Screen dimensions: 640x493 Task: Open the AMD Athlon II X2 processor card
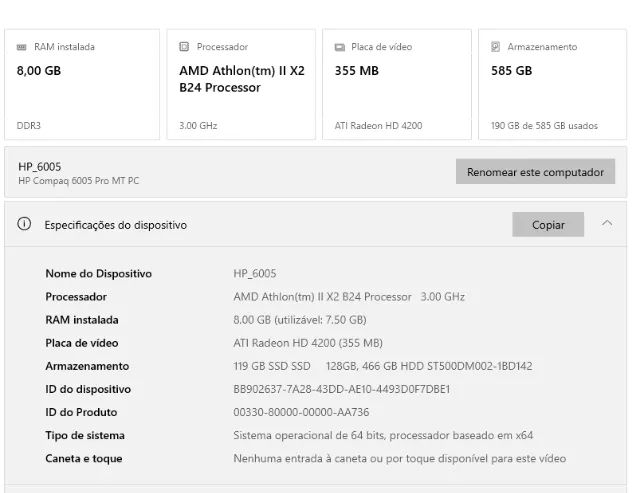pyautogui.click(x=241, y=84)
